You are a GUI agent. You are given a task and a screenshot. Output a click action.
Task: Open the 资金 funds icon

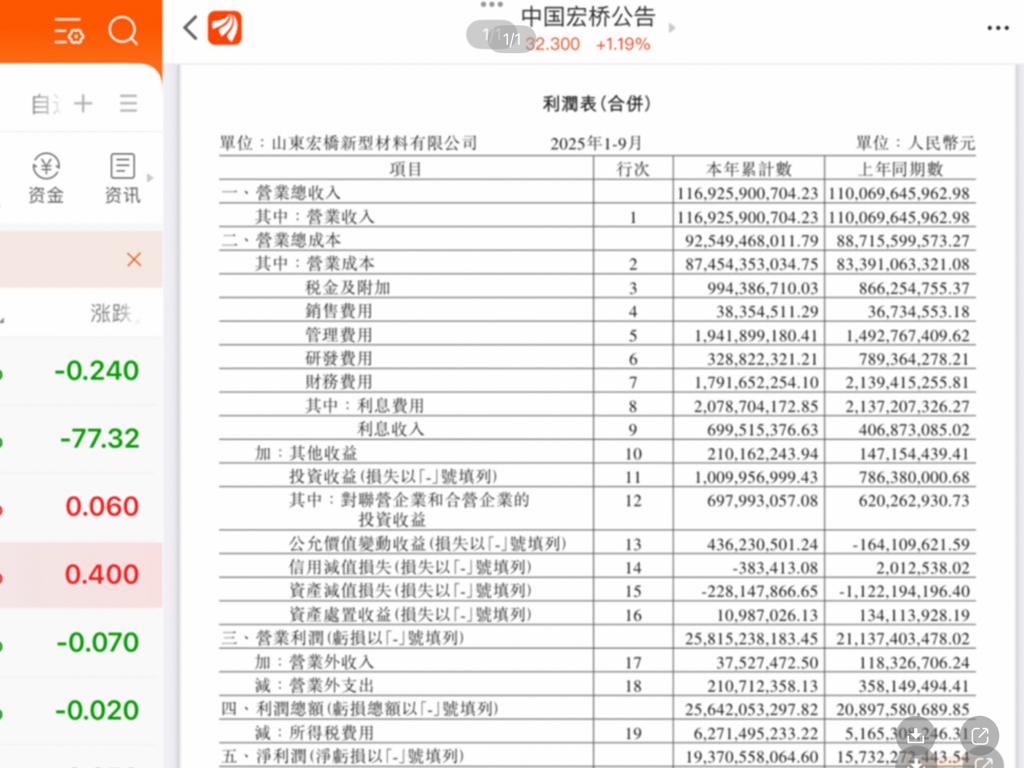pos(46,178)
